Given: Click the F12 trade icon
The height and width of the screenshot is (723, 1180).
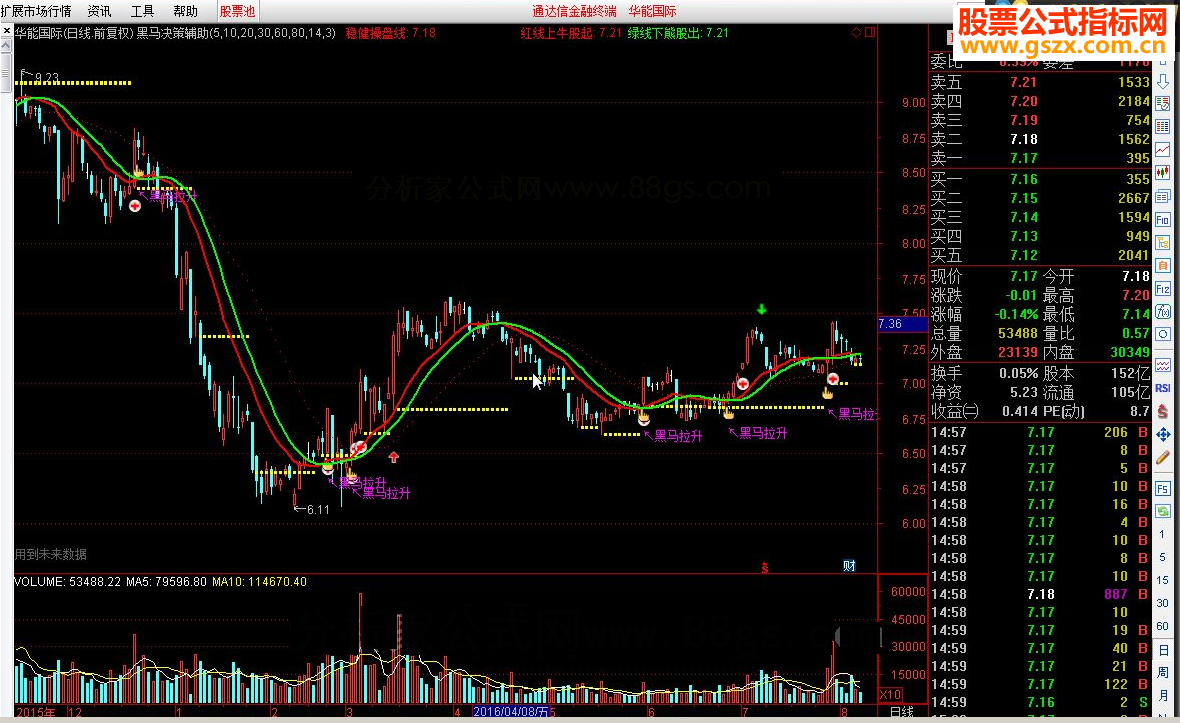Looking at the screenshot, I should click(x=1163, y=289).
